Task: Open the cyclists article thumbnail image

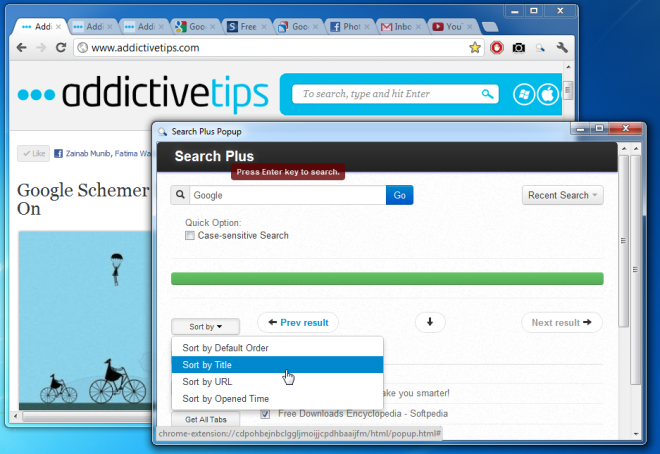Action: click(85, 320)
